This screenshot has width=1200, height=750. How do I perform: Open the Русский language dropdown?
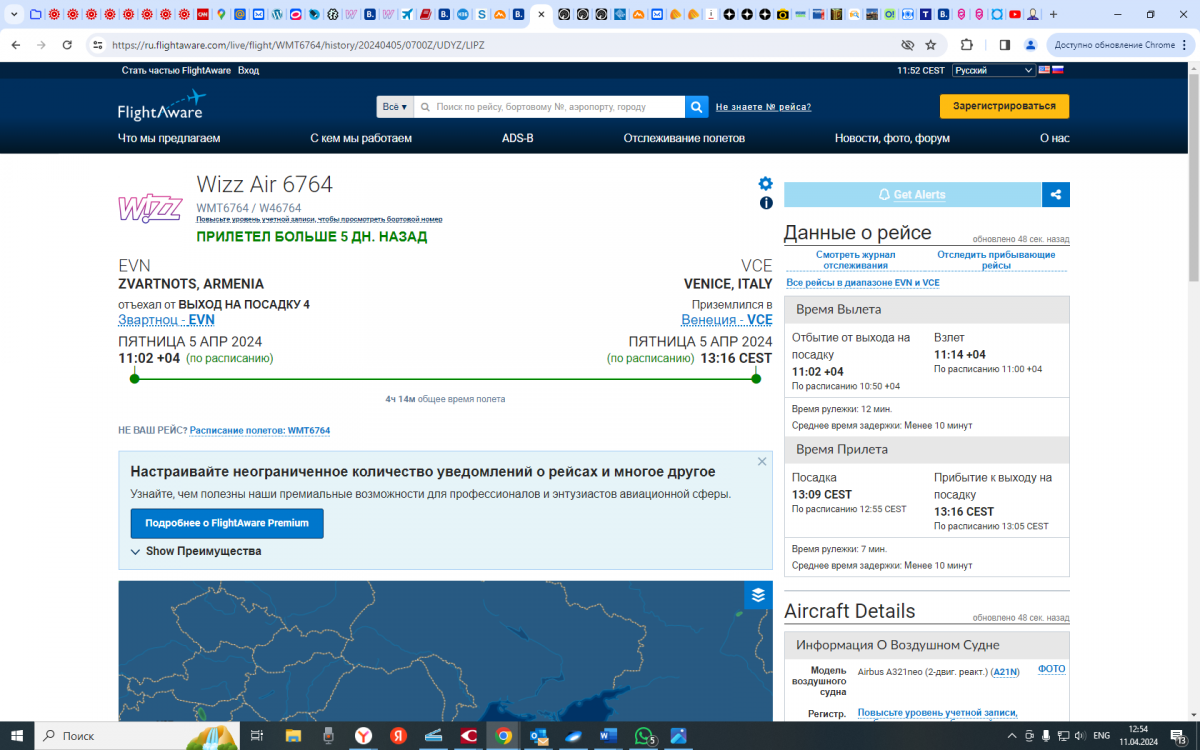(x=994, y=70)
